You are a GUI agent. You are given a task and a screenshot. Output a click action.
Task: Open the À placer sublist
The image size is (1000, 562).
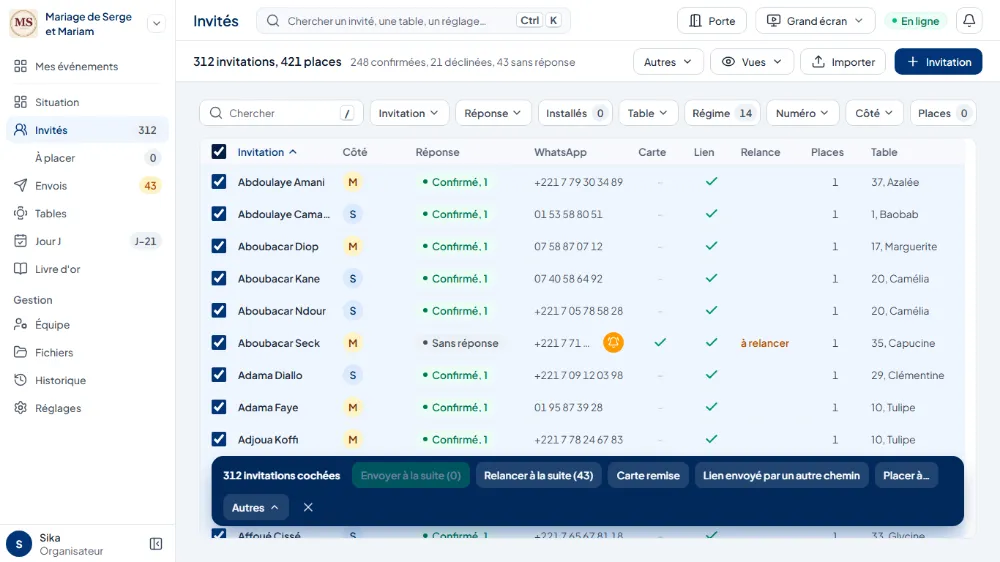[87, 158]
